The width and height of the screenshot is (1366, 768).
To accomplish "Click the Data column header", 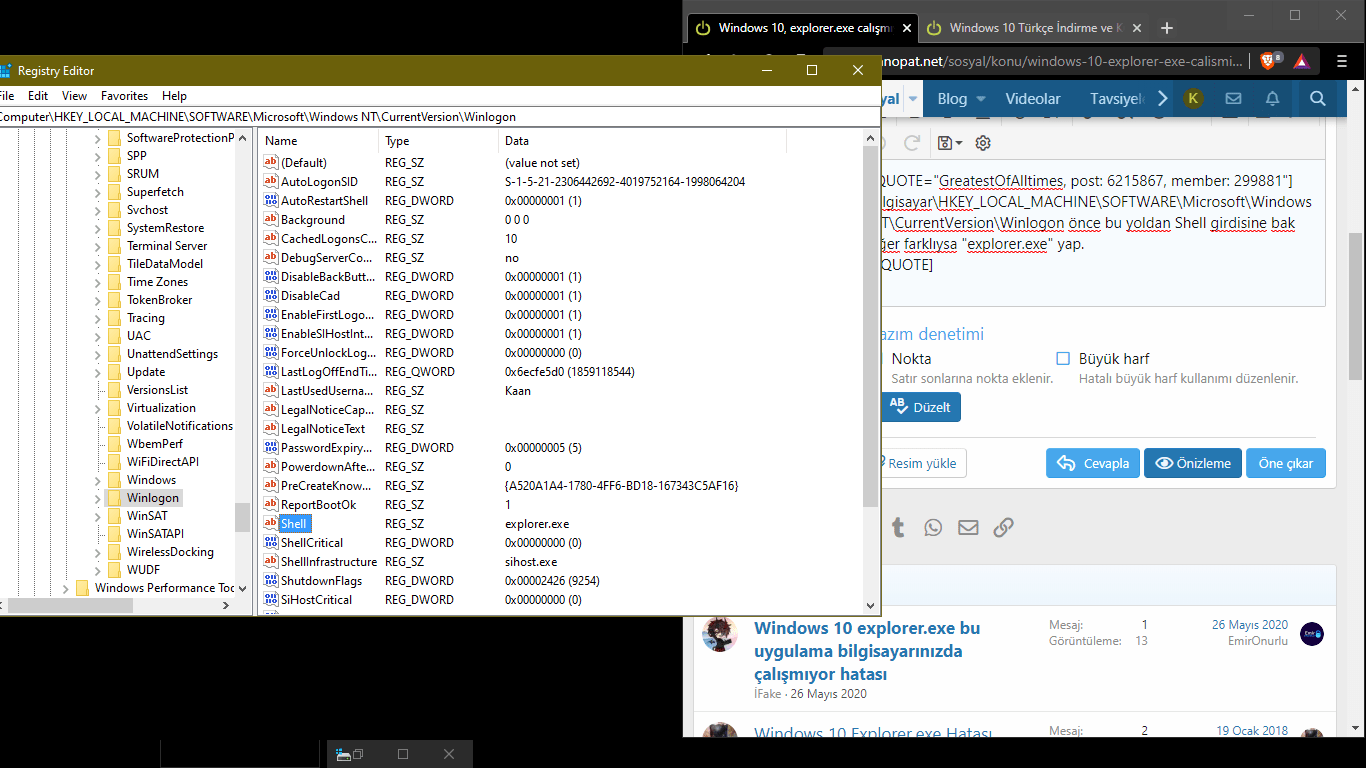I will tap(642, 141).
